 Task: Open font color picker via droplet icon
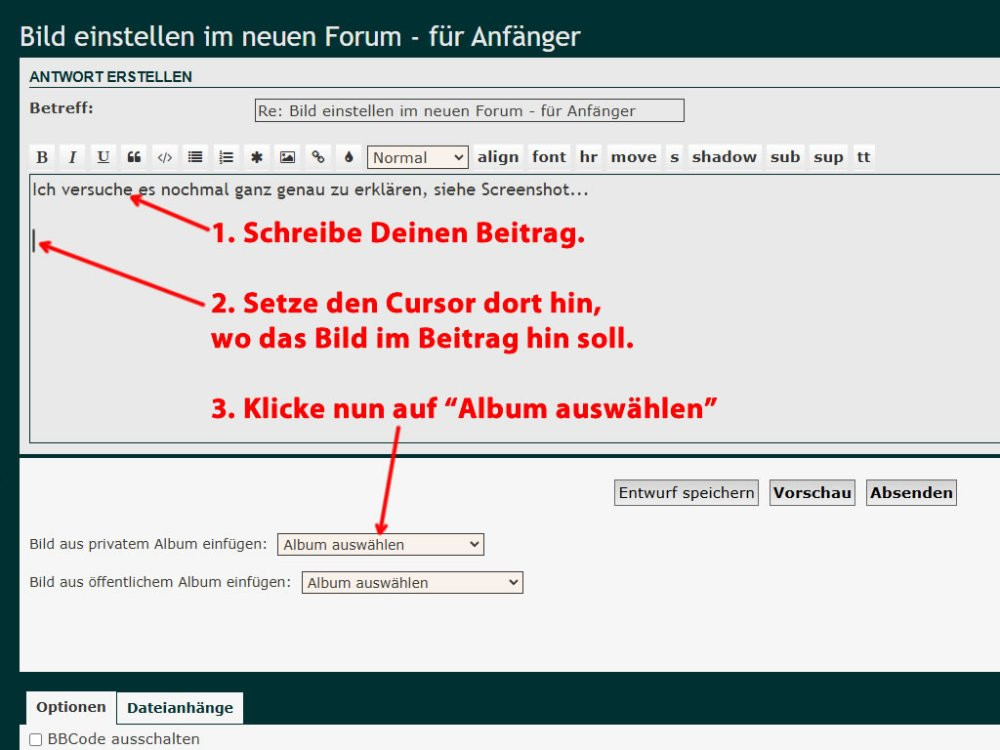(x=348, y=157)
